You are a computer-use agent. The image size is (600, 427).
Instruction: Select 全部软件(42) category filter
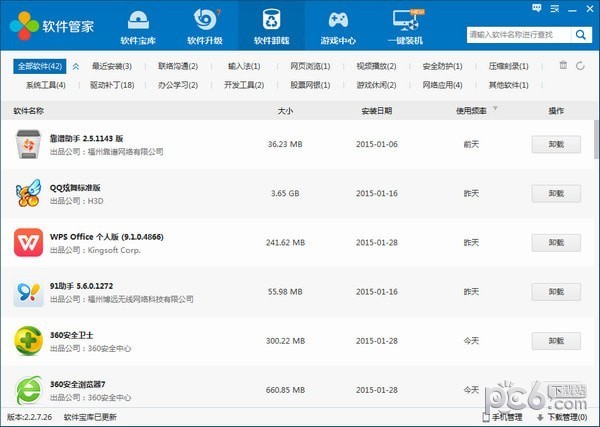click(40, 66)
